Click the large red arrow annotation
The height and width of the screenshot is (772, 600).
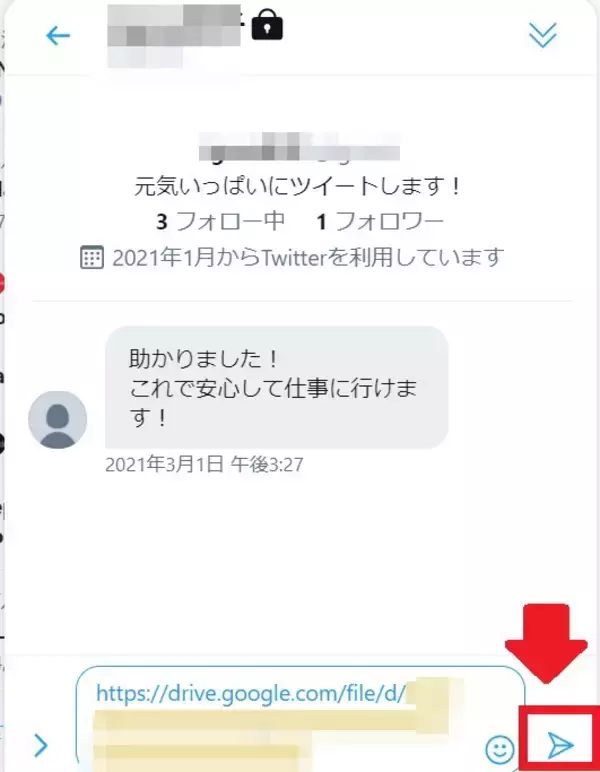tap(546, 643)
